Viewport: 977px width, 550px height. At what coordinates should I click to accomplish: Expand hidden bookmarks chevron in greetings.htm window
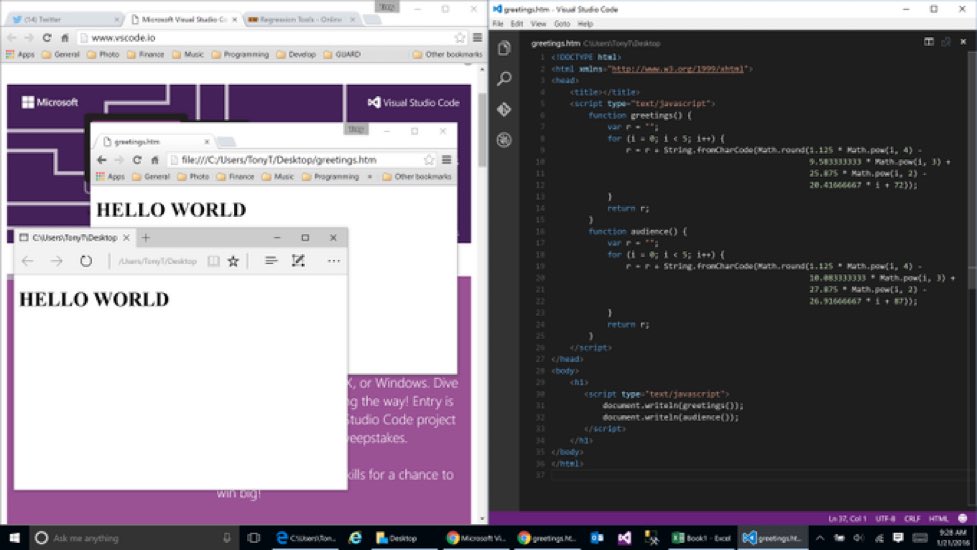[369, 176]
